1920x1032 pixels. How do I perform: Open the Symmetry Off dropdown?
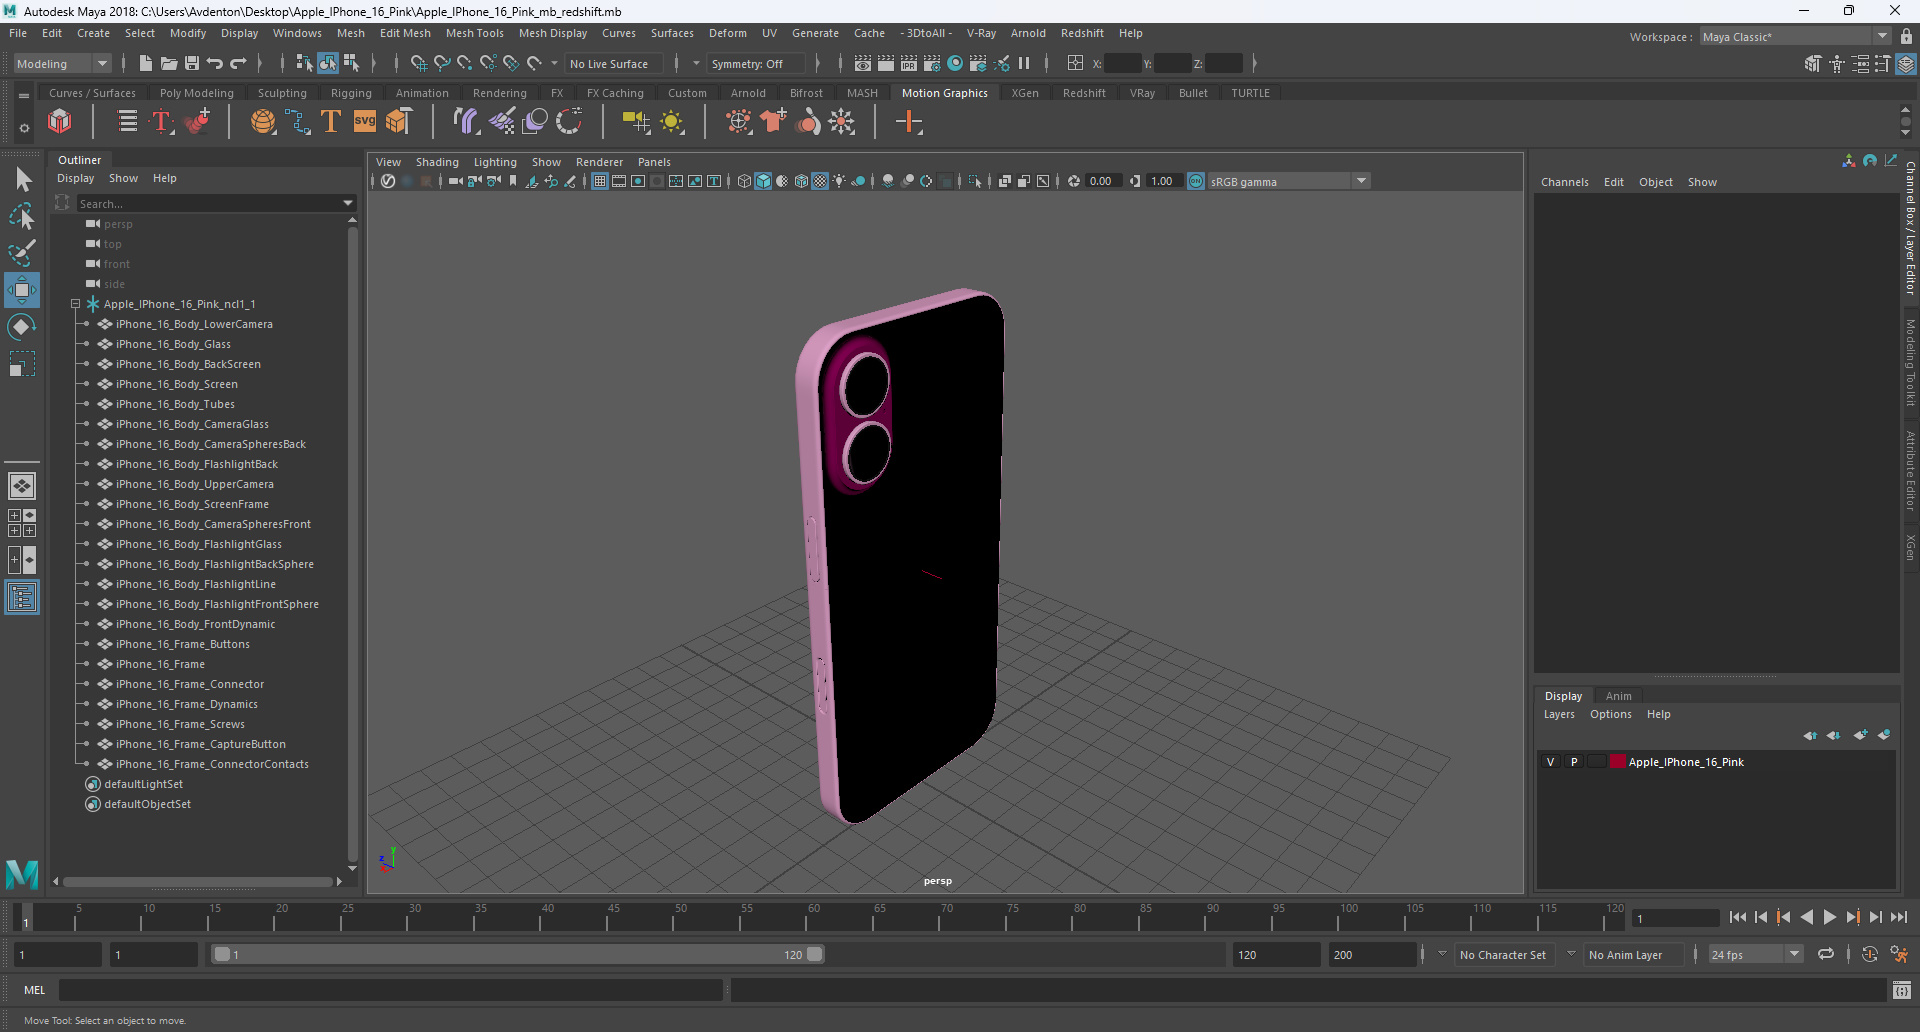point(756,63)
